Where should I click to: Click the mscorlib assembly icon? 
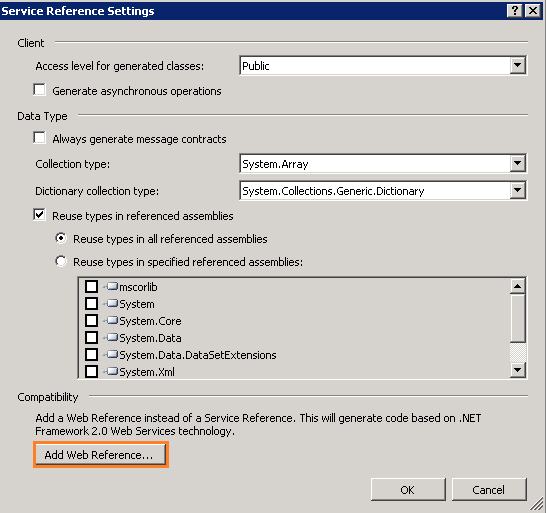[112, 287]
